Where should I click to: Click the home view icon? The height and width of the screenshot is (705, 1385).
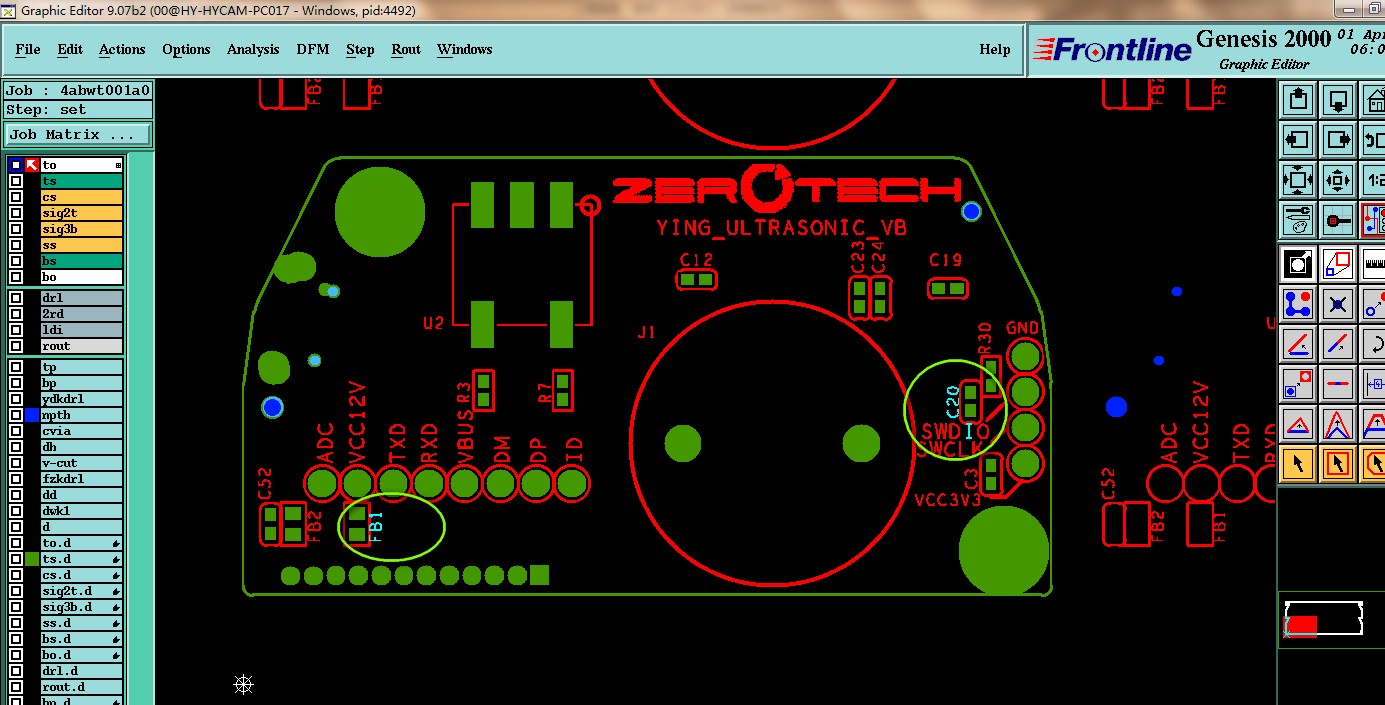click(x=1375, y=100)
